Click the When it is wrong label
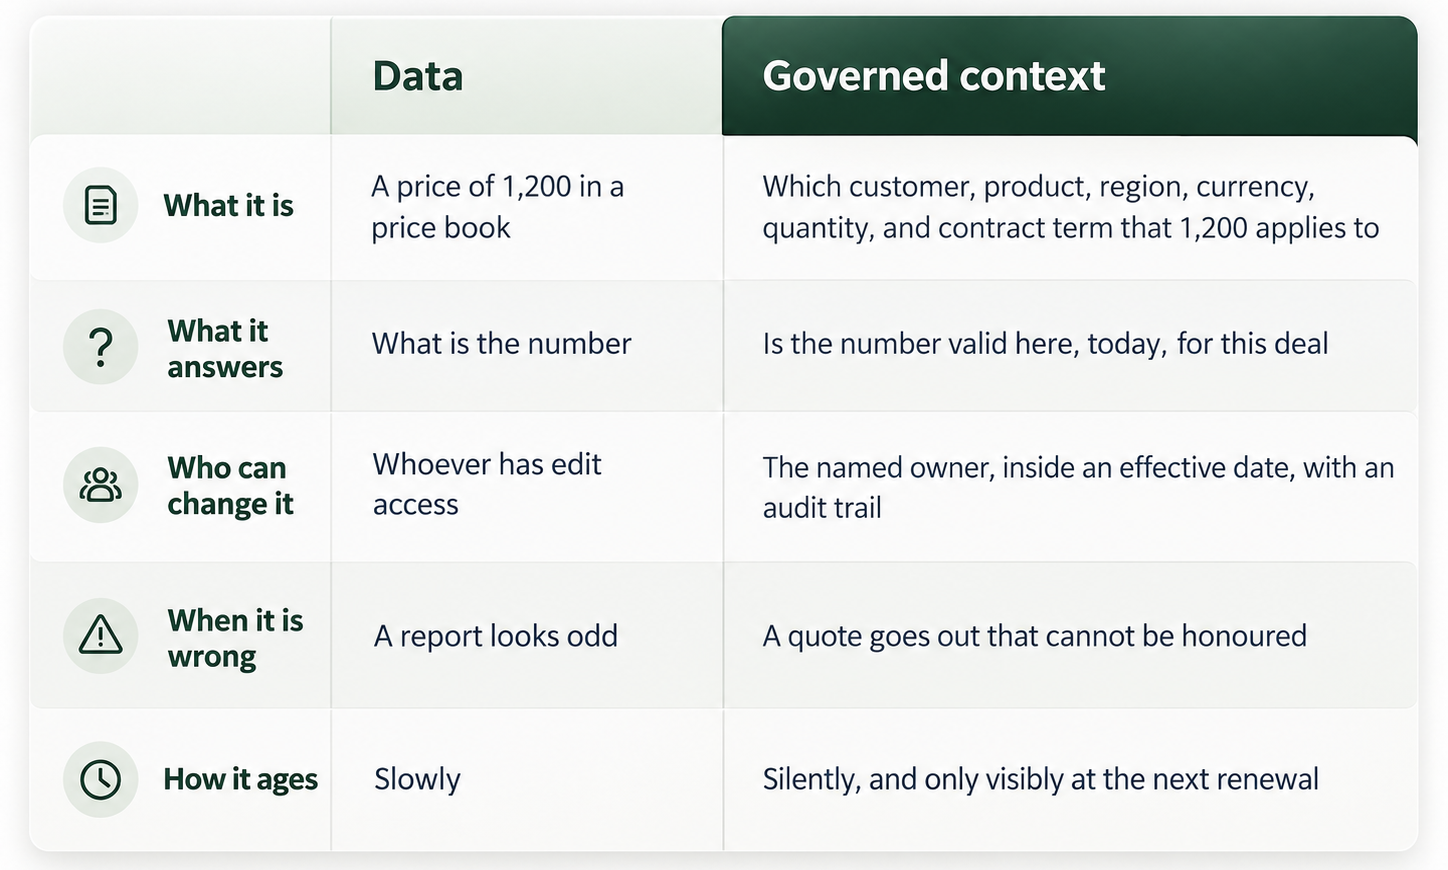 [x=235, y=637]
